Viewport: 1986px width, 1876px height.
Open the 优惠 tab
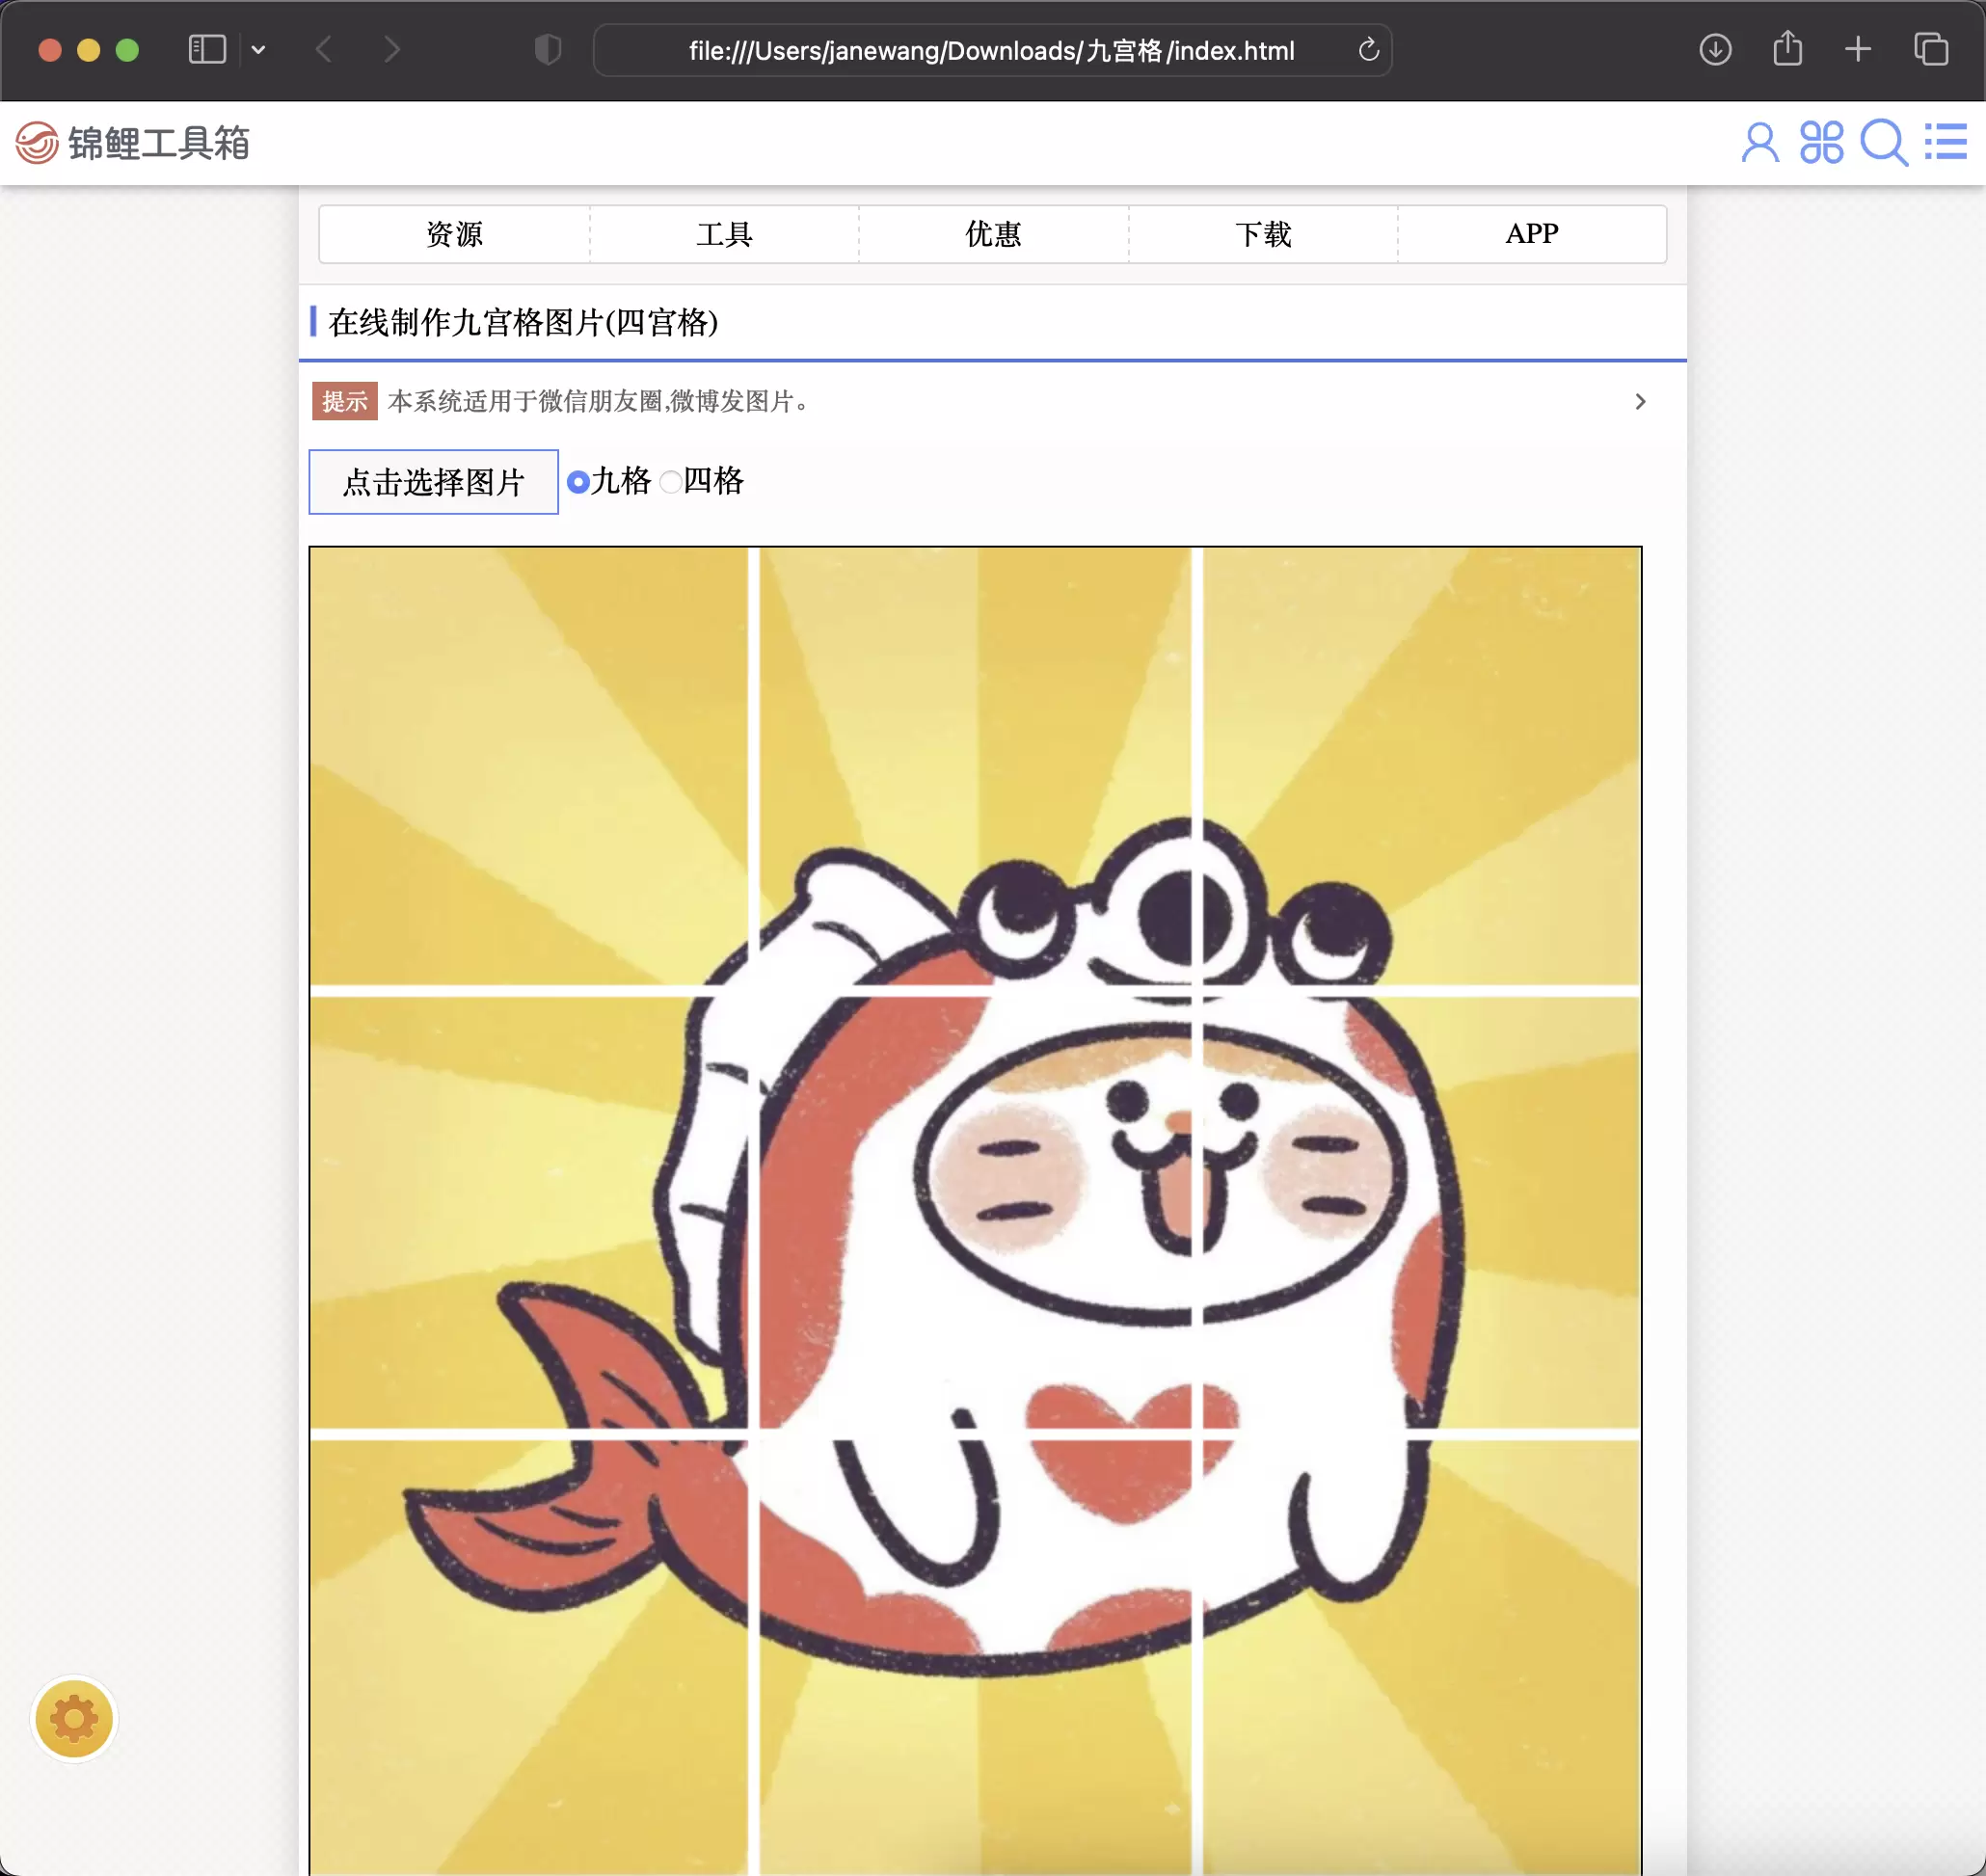tap(993, 234)
